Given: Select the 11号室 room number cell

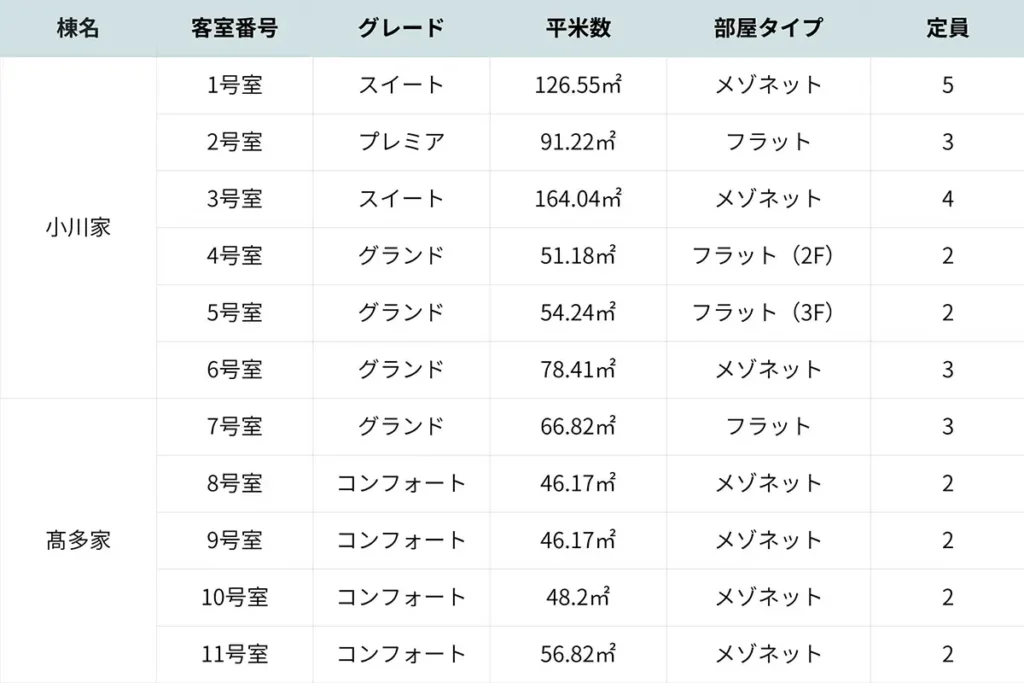Looking at the screenshot, I should (x=234, y=655).
